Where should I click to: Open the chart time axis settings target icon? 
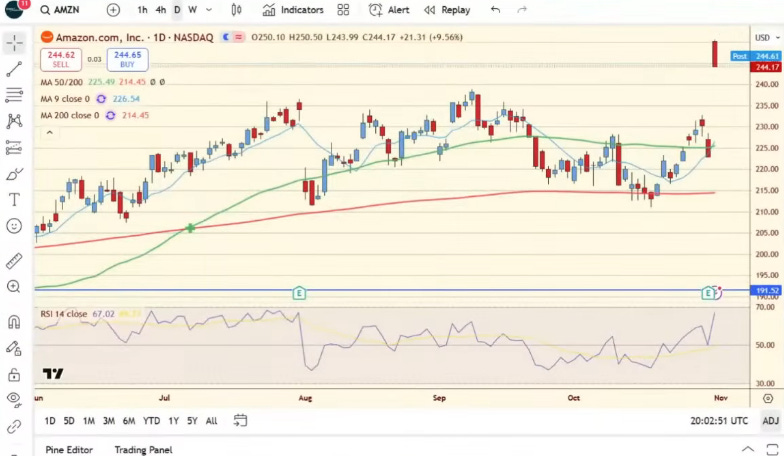[x=768, y=398]
